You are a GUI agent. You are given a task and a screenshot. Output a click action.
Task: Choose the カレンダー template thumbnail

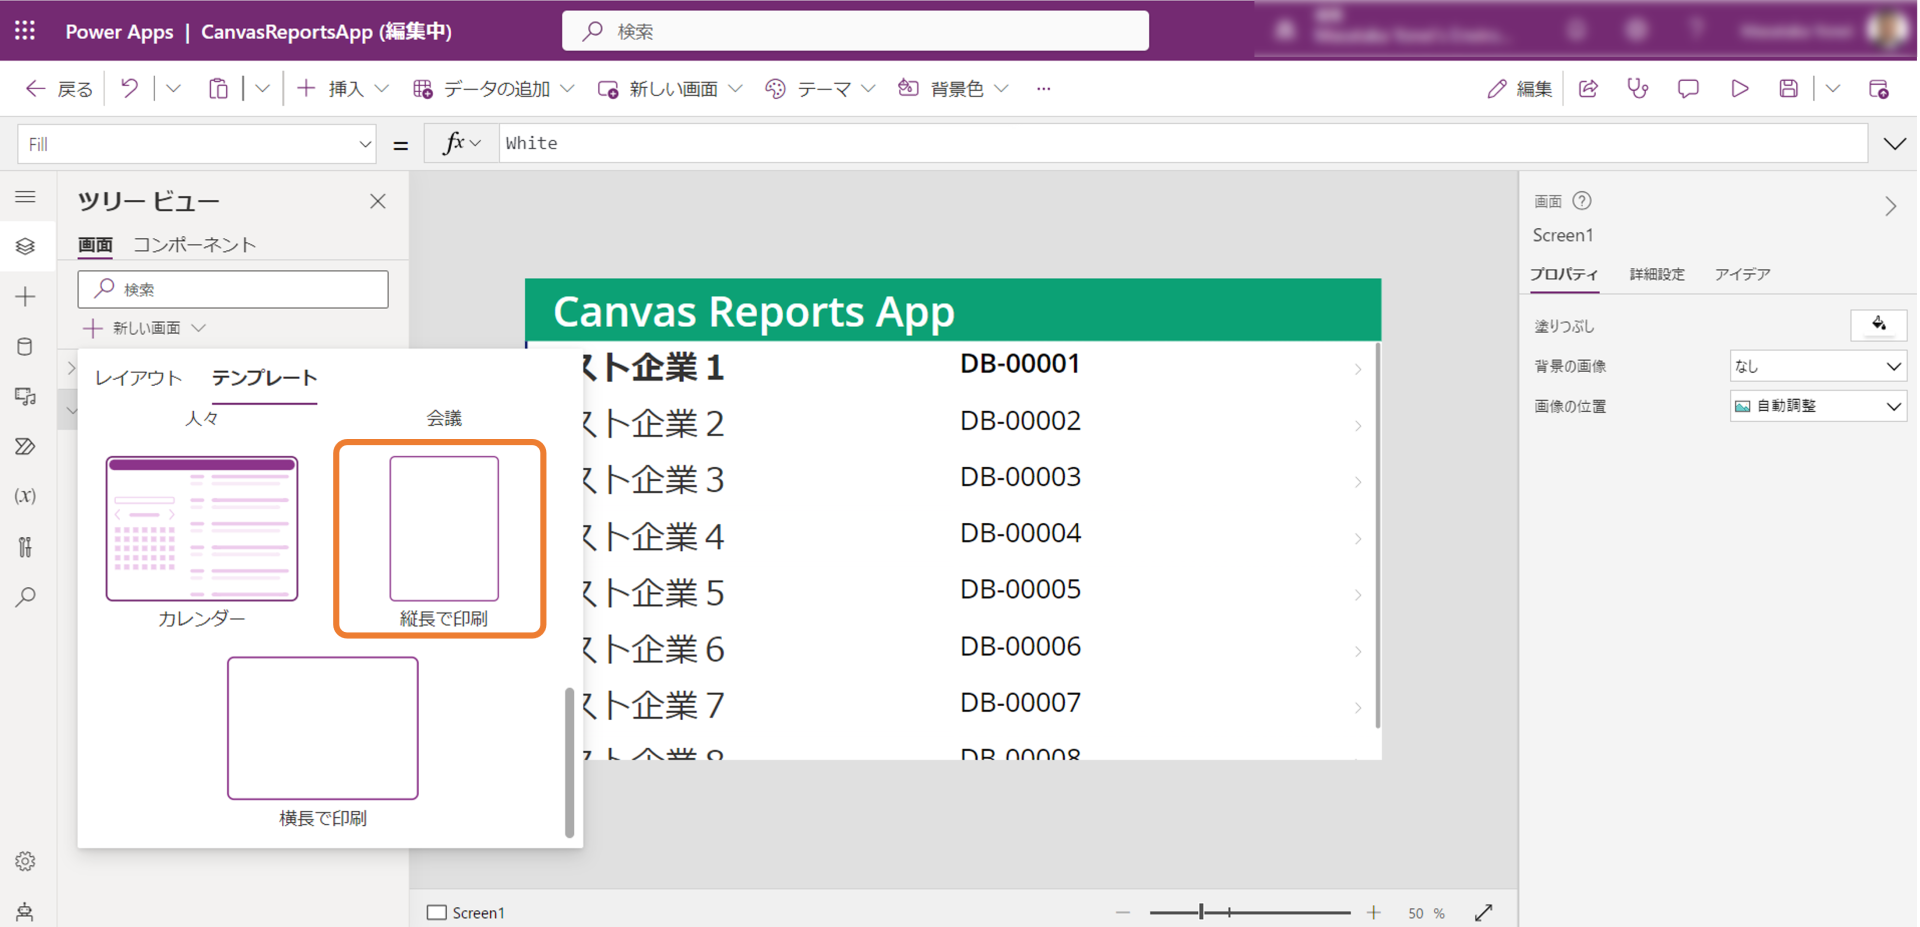(202, 529)
